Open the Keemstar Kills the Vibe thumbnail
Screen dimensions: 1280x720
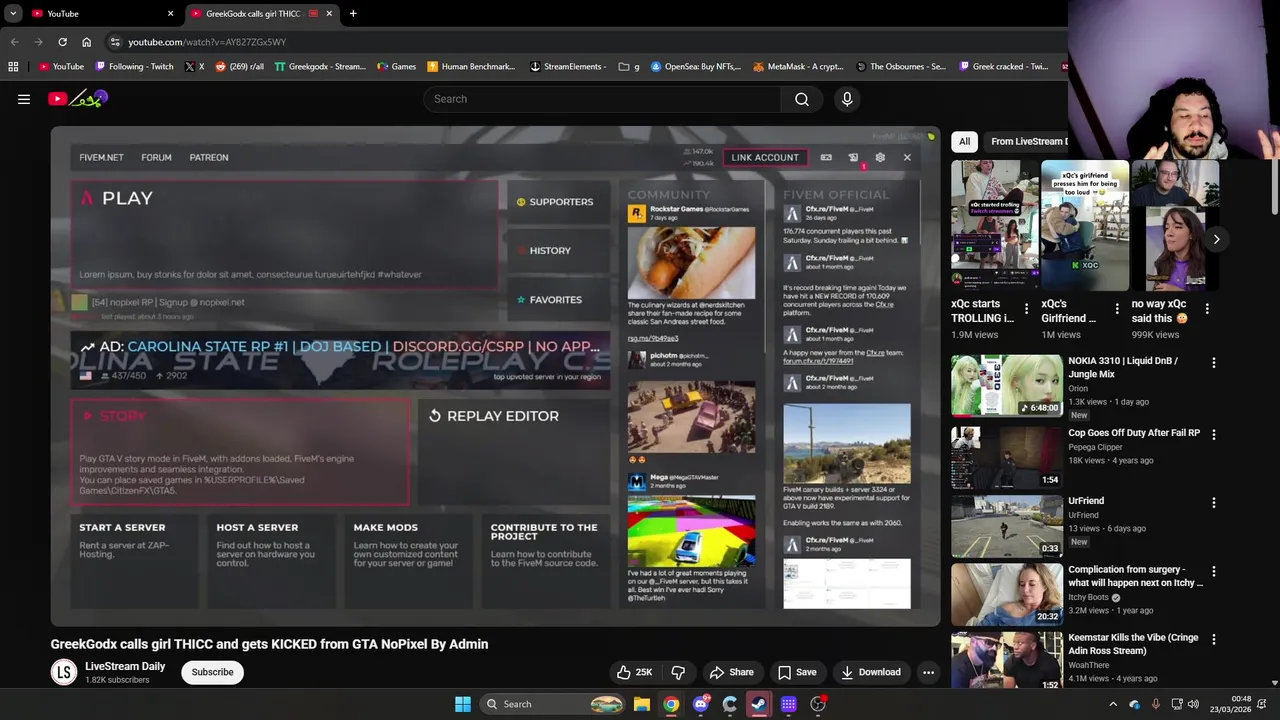point(1007,661)
